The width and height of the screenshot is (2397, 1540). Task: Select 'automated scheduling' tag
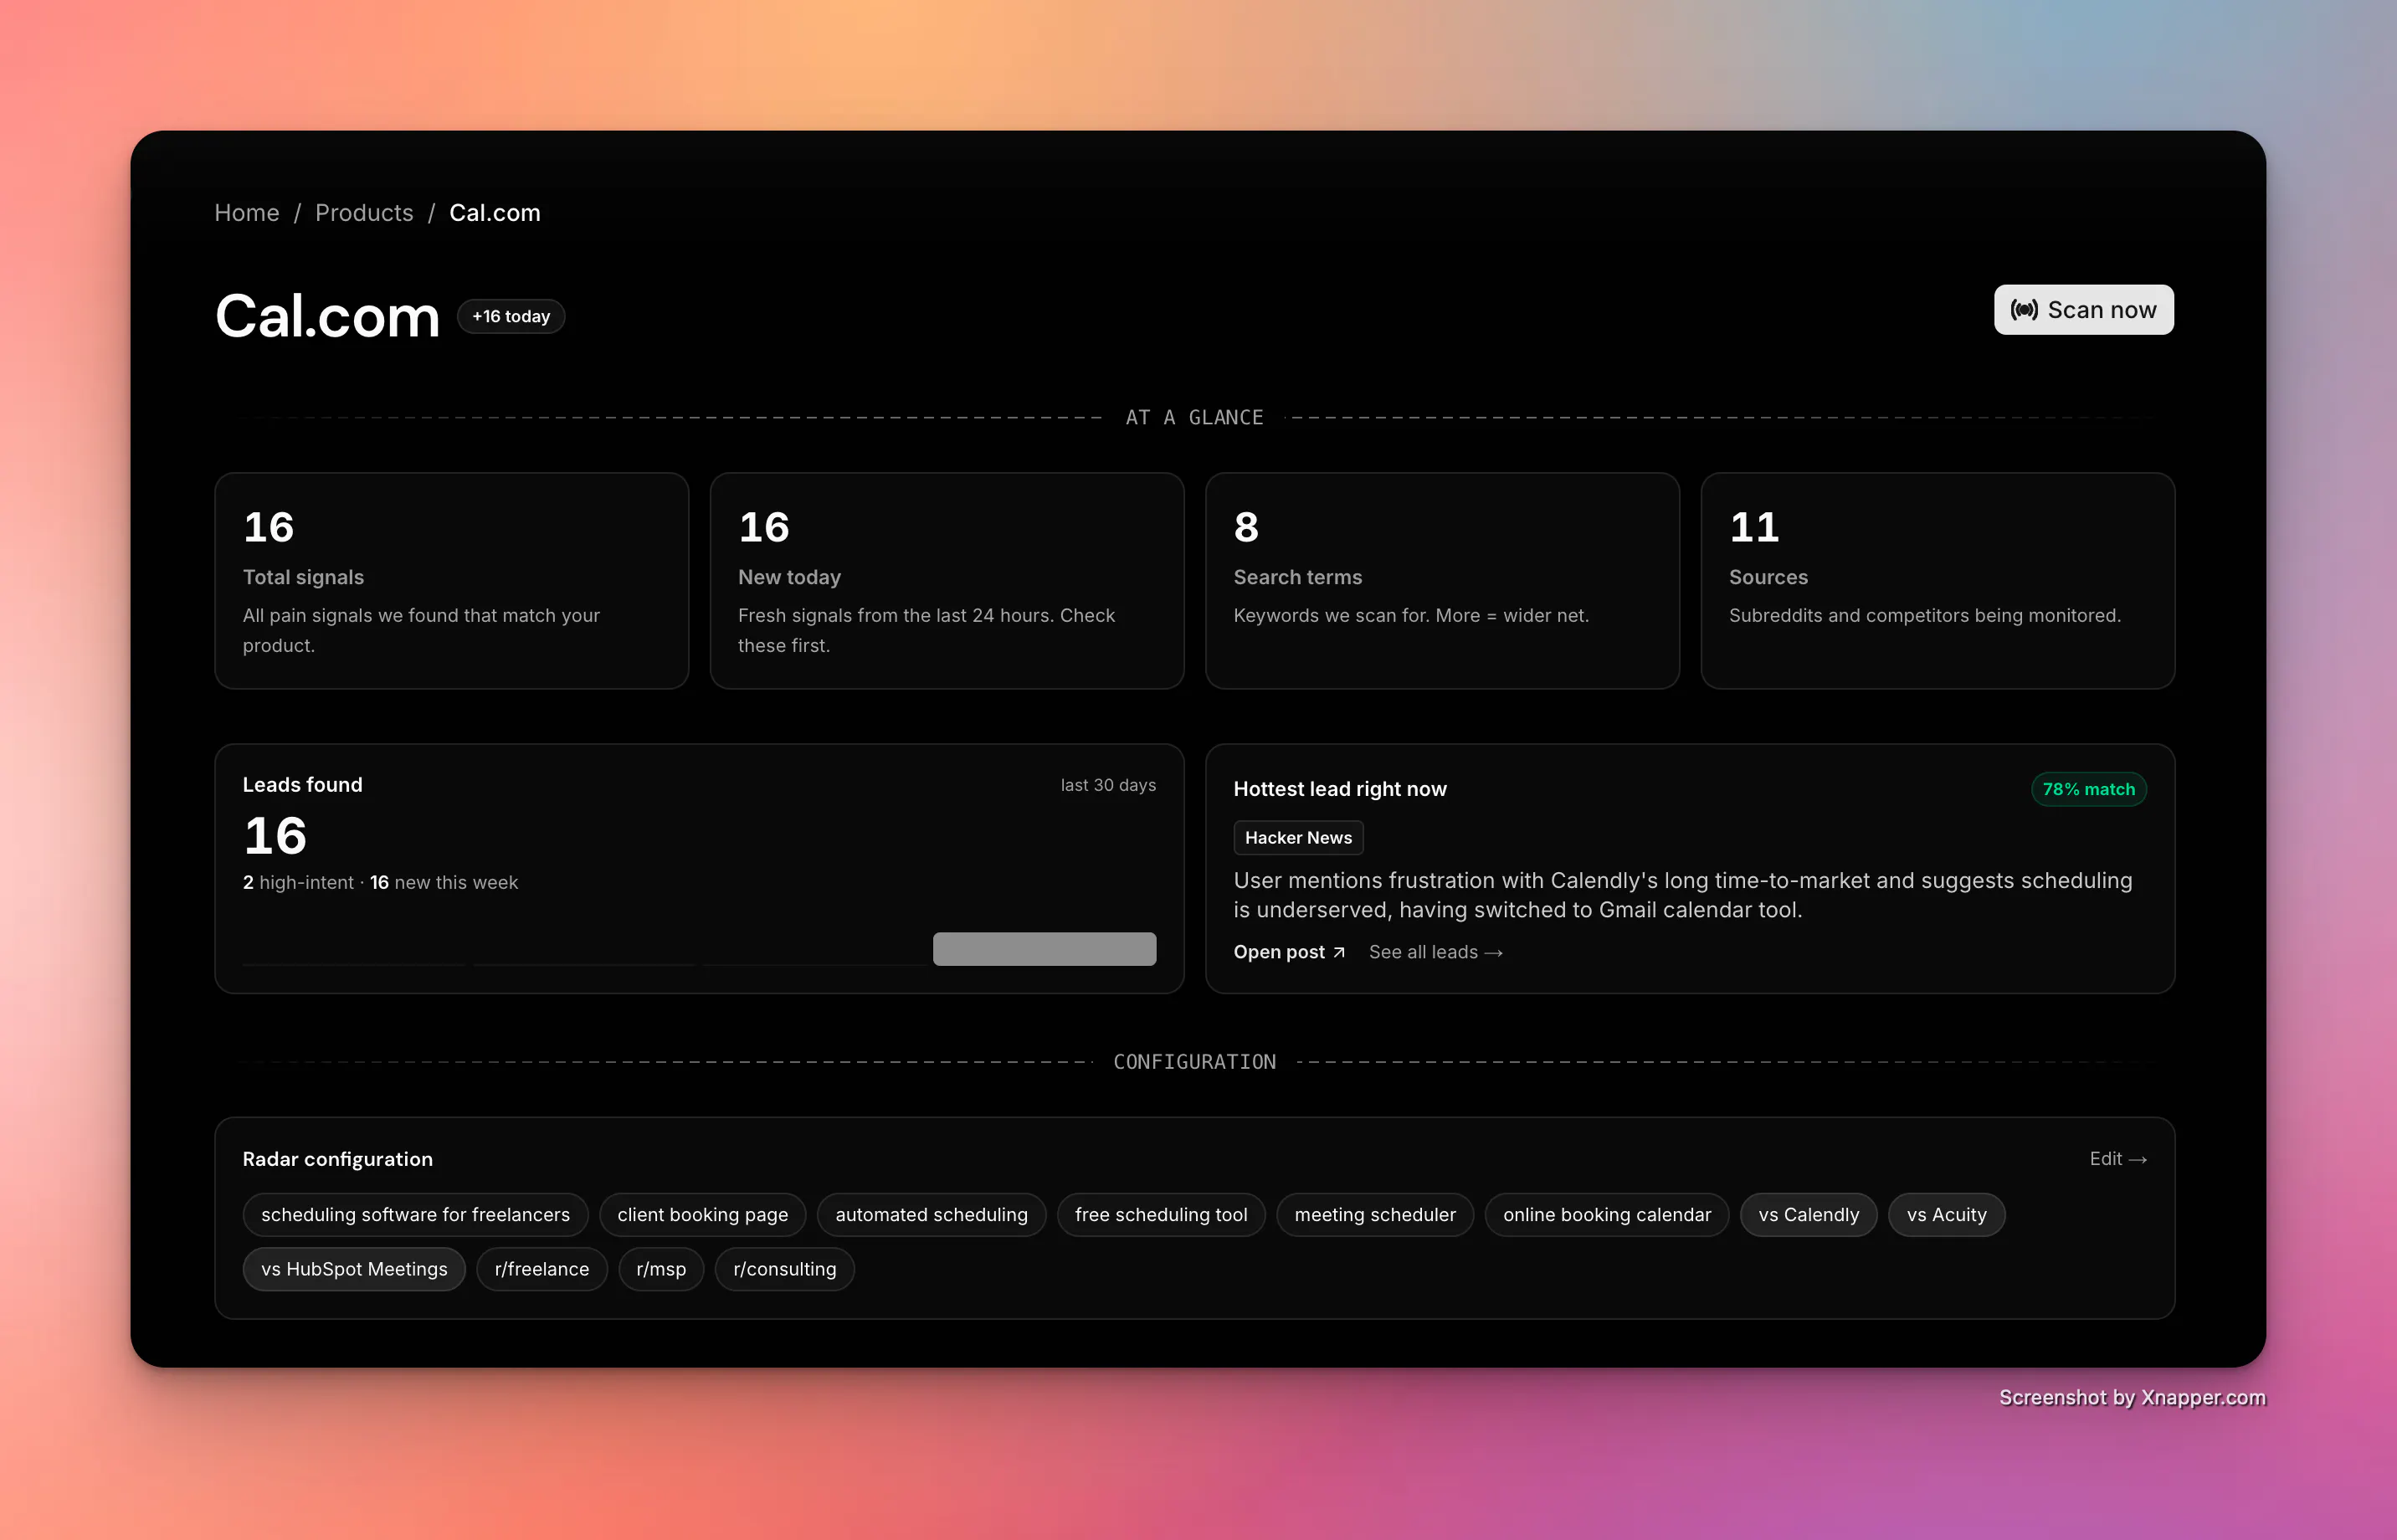click(x=931, y=1215)
